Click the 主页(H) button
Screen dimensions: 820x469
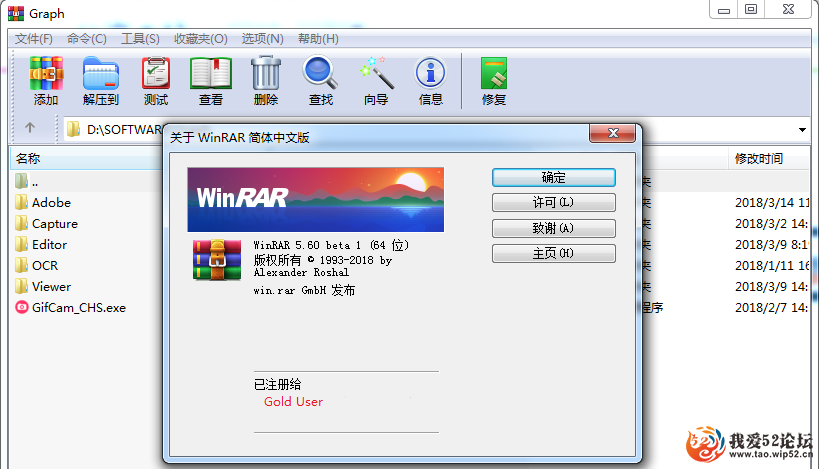point(554,254)
